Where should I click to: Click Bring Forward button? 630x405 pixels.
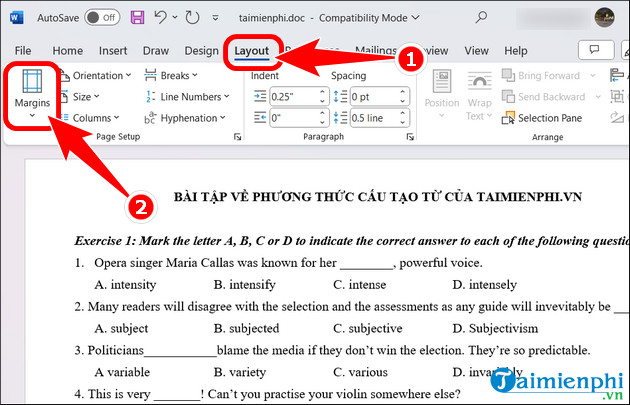tap(541, 76)
